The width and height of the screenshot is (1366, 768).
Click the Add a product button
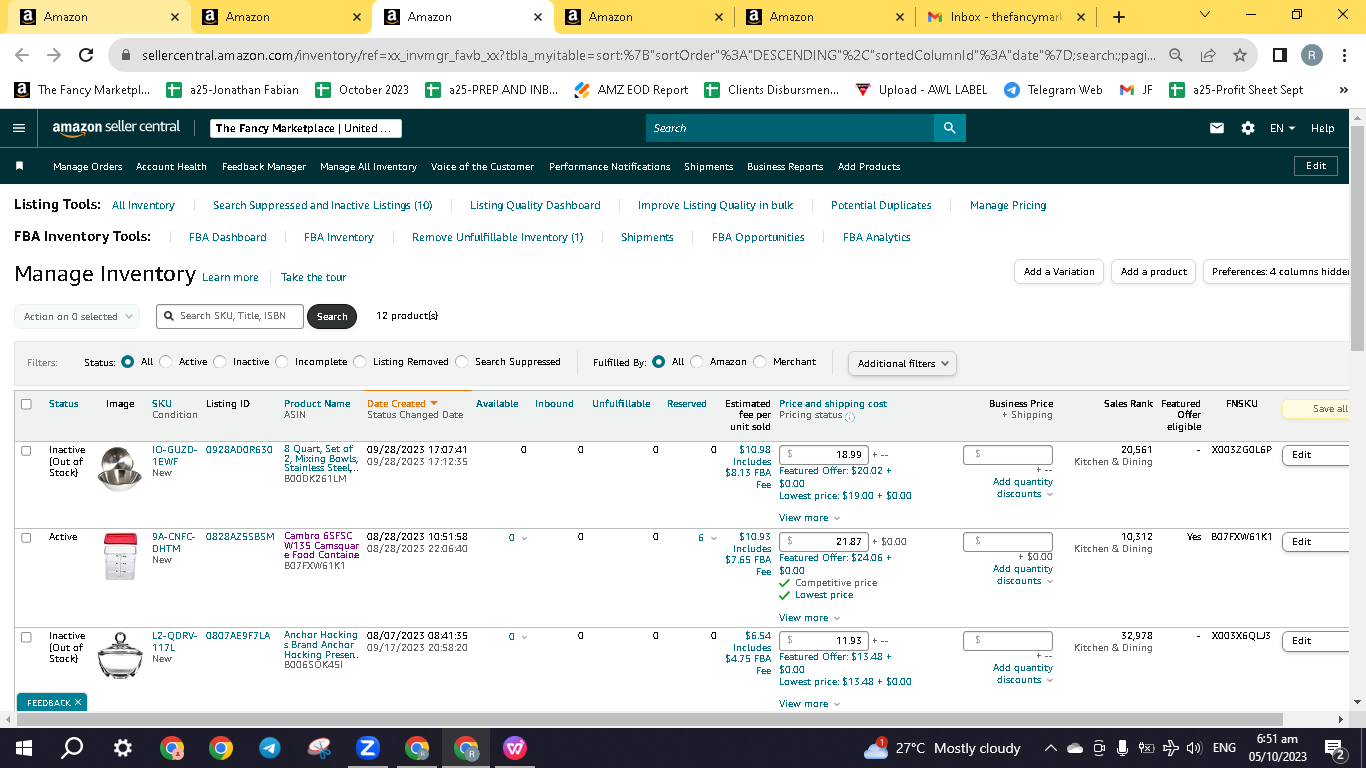click(x=1153, y=271)
